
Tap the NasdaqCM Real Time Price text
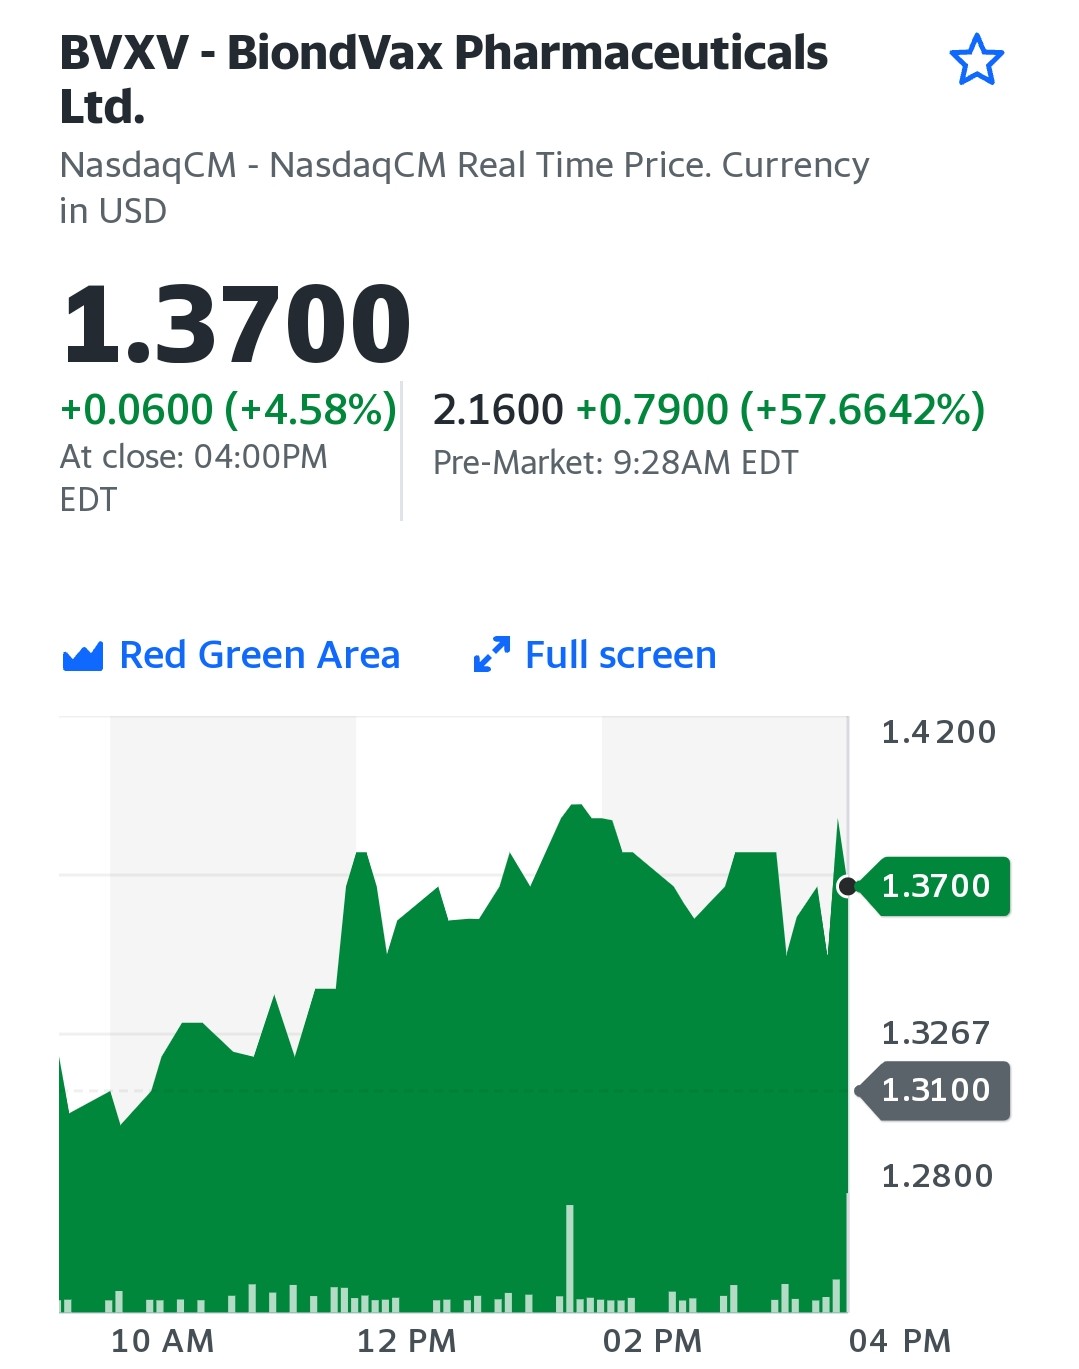[x=464, y=187]
